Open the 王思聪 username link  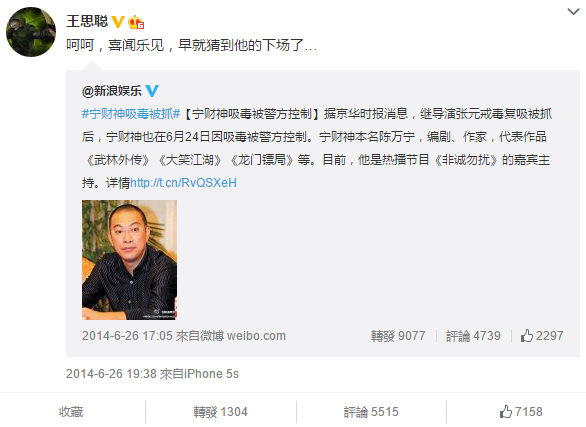point(87,21)
